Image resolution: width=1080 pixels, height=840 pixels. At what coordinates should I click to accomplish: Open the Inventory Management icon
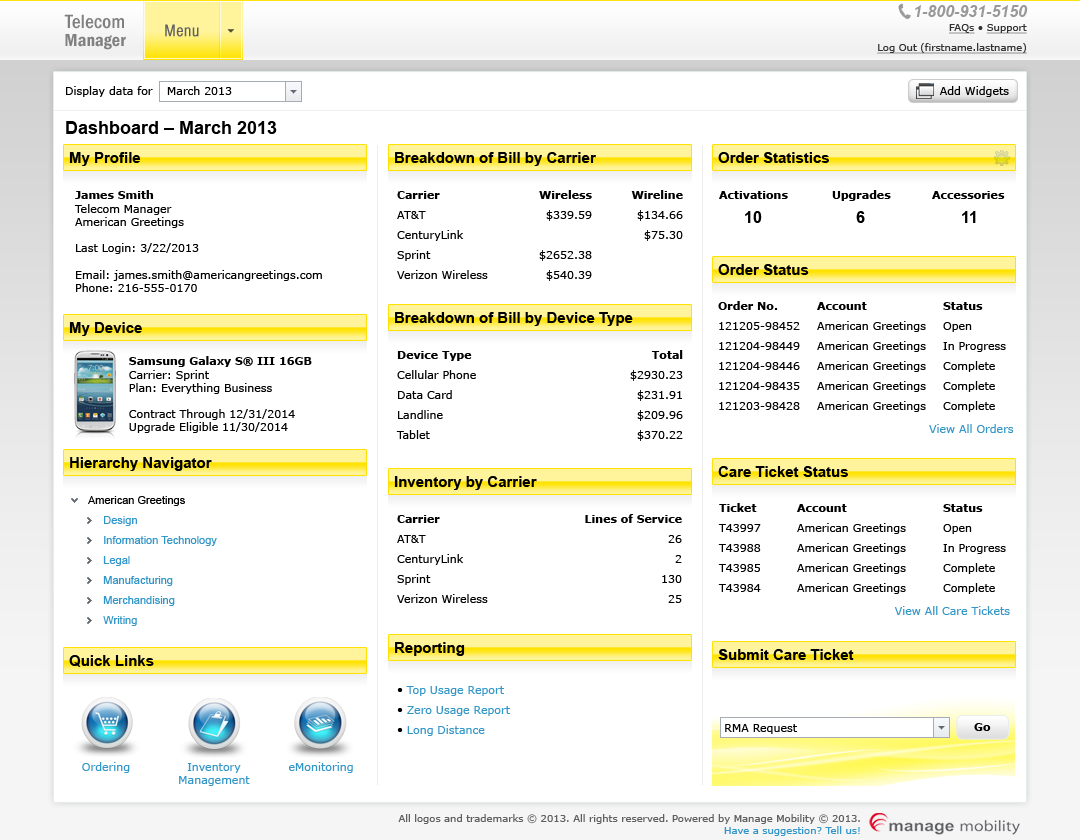pos(214,725)
